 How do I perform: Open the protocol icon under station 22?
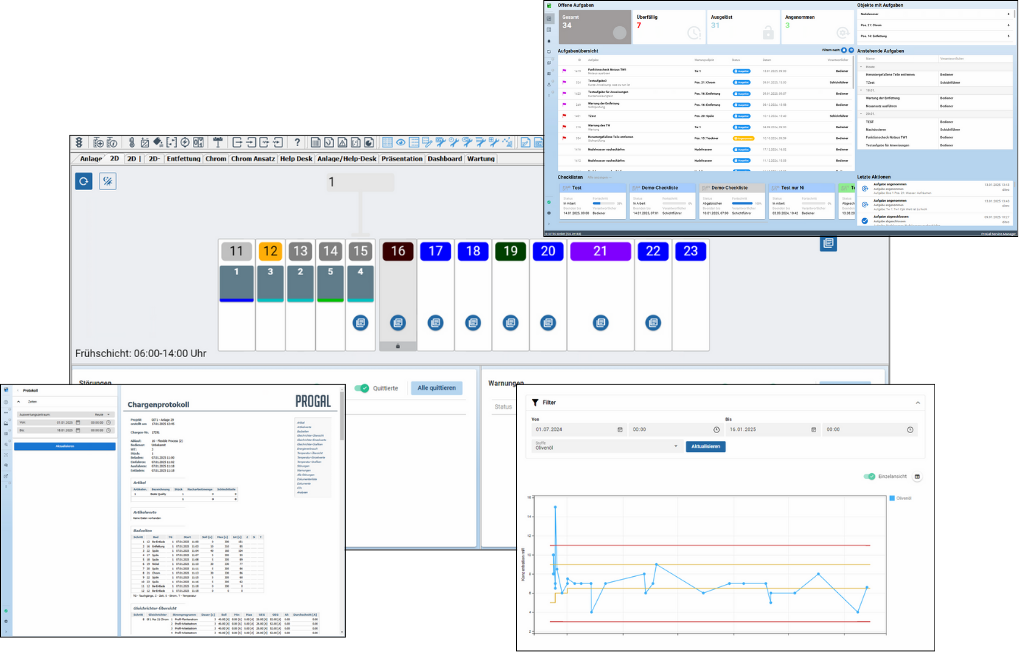pyautogui.click(x=653, y=322)
